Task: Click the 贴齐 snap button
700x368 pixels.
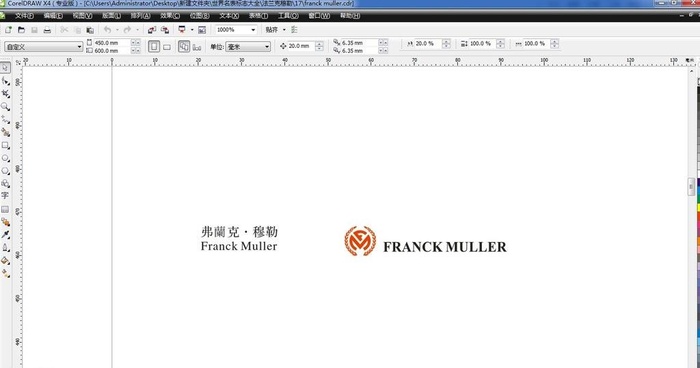Action: (x=272, y=30)
